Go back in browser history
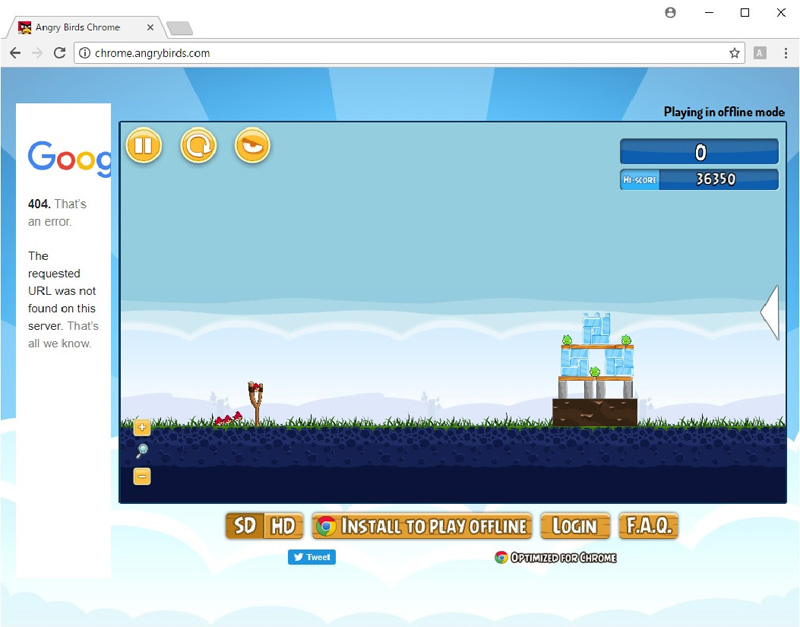 (x=15, y=53)
